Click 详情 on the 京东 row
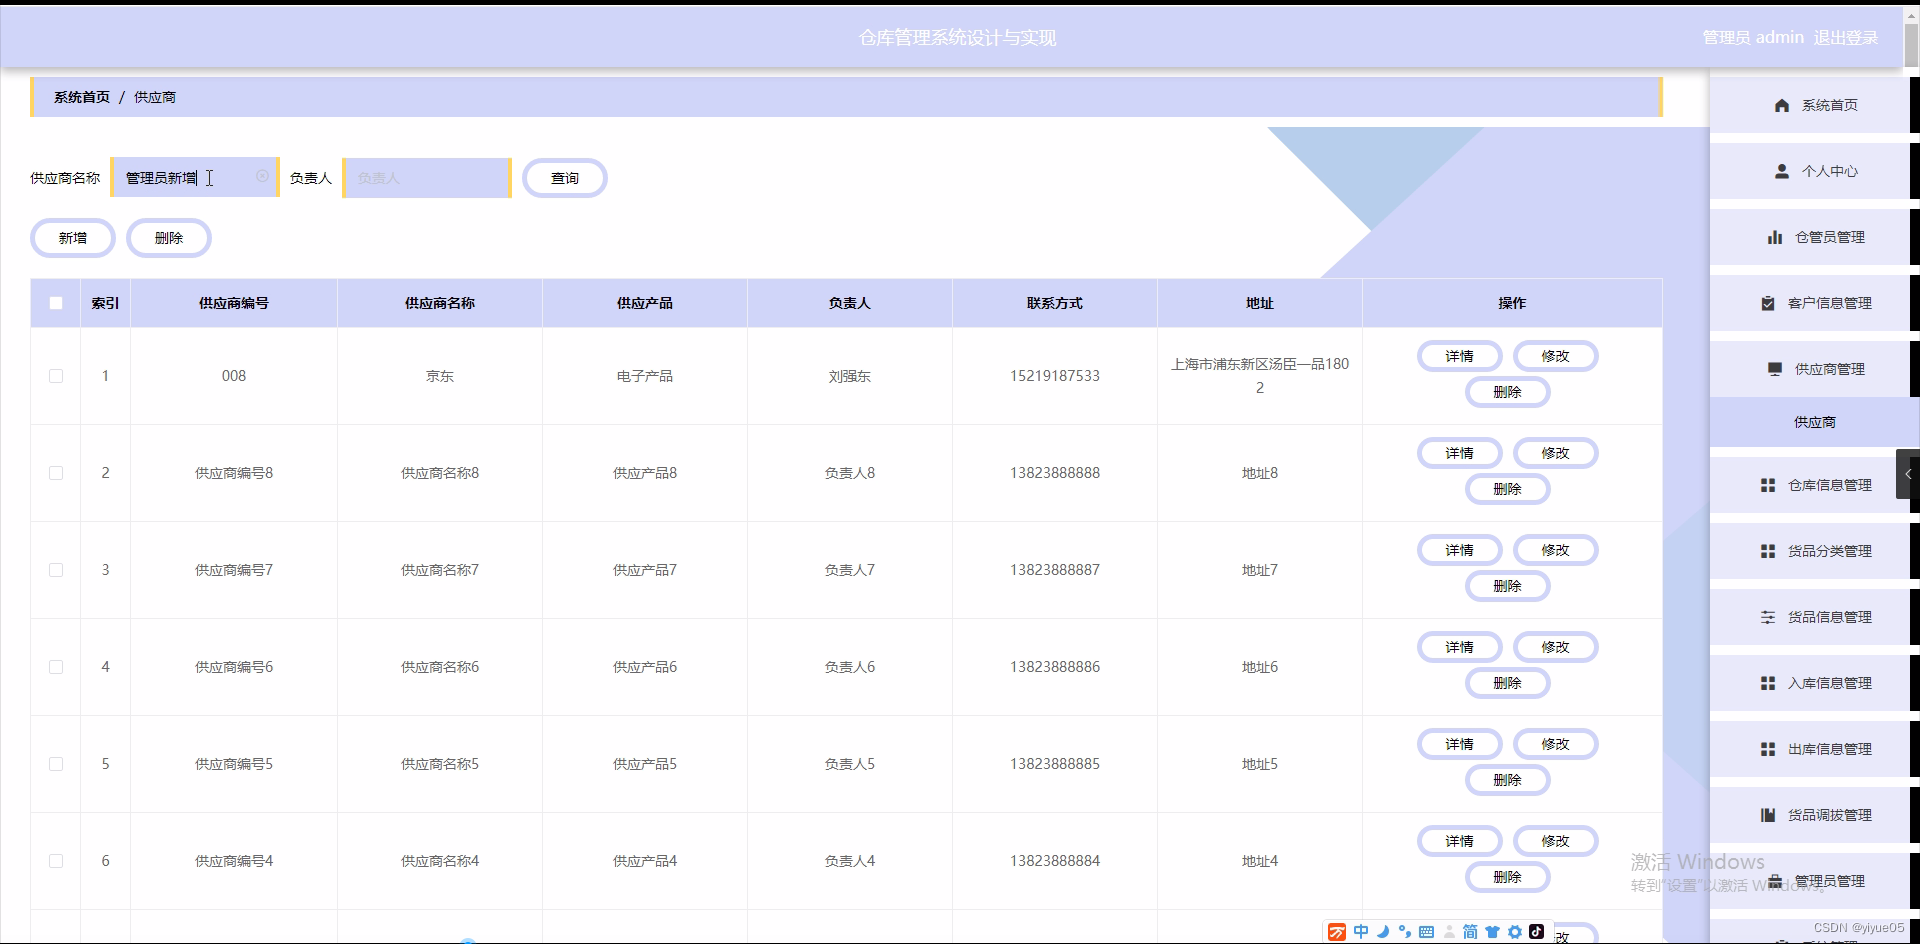 (1459, 356)
